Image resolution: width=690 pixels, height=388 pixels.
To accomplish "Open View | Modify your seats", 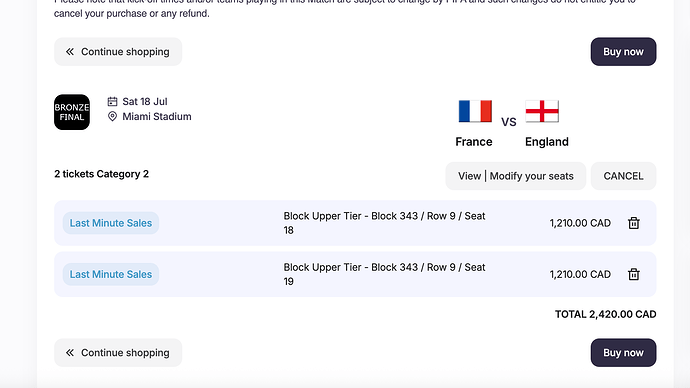I will pos(516,176).
